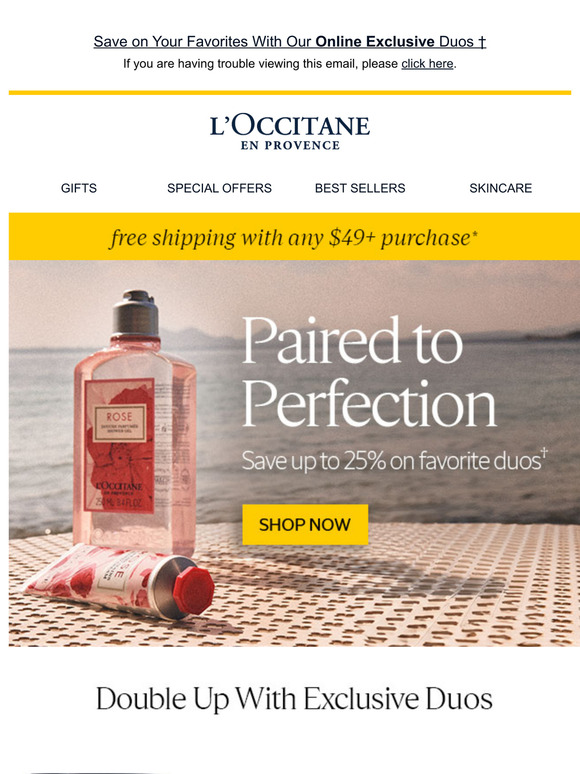580x774 pixels.
Task: Click the Rose hand cream tube image
Action: [118, 580]
